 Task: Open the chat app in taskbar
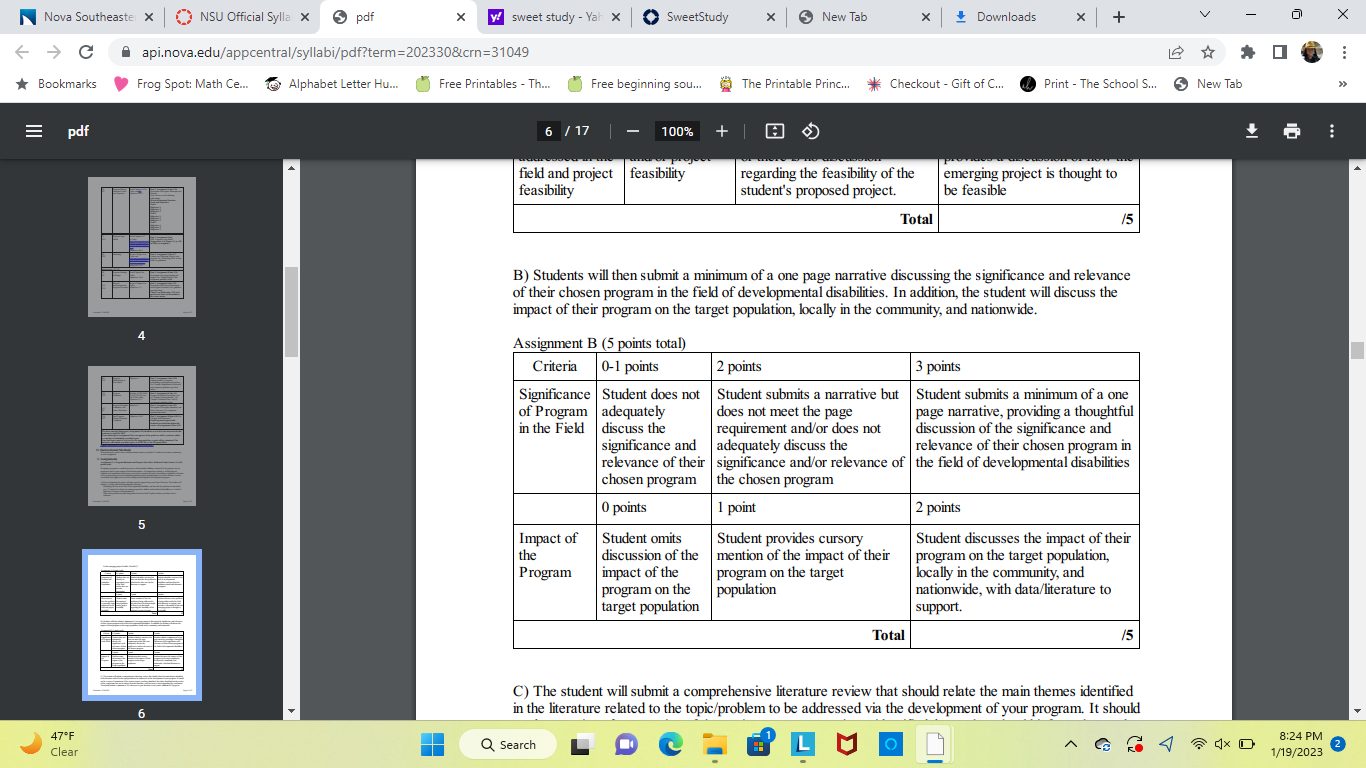tap(626, 744)
